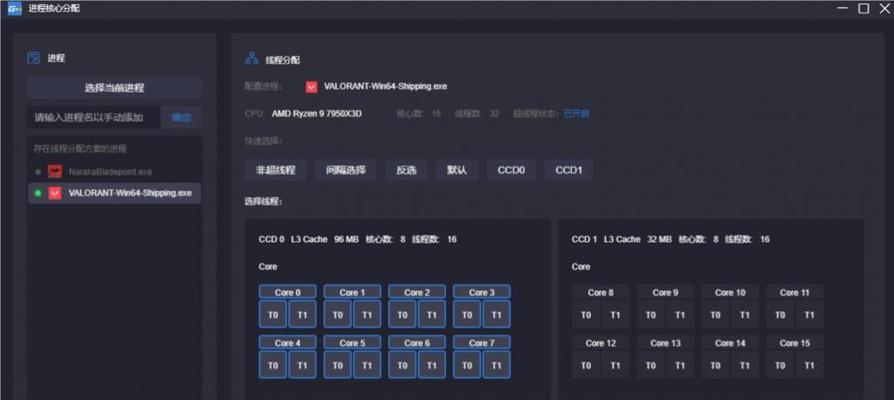Toggle the Core 4 header
This screenshot has height=400, width=894.
[287, 343]
